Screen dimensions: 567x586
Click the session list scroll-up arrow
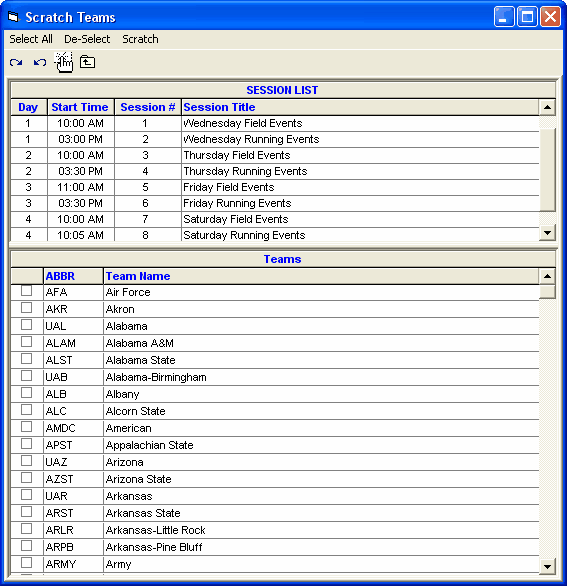[x=548, y=107]
